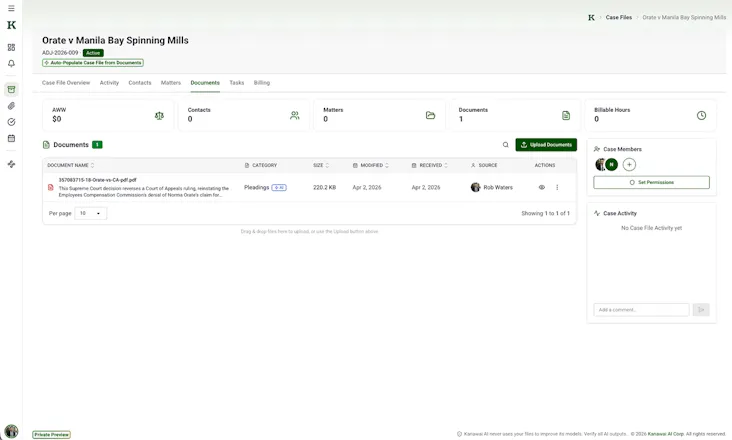
Task: Click the first case member photo avatar
Action: coord(600,165)
